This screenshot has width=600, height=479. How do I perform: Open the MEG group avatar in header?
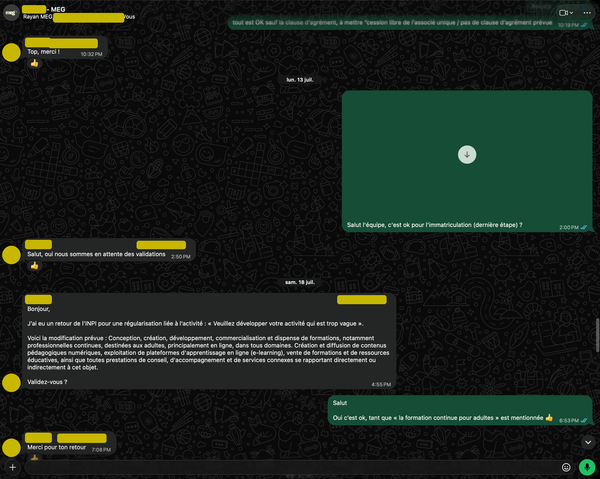11,13
